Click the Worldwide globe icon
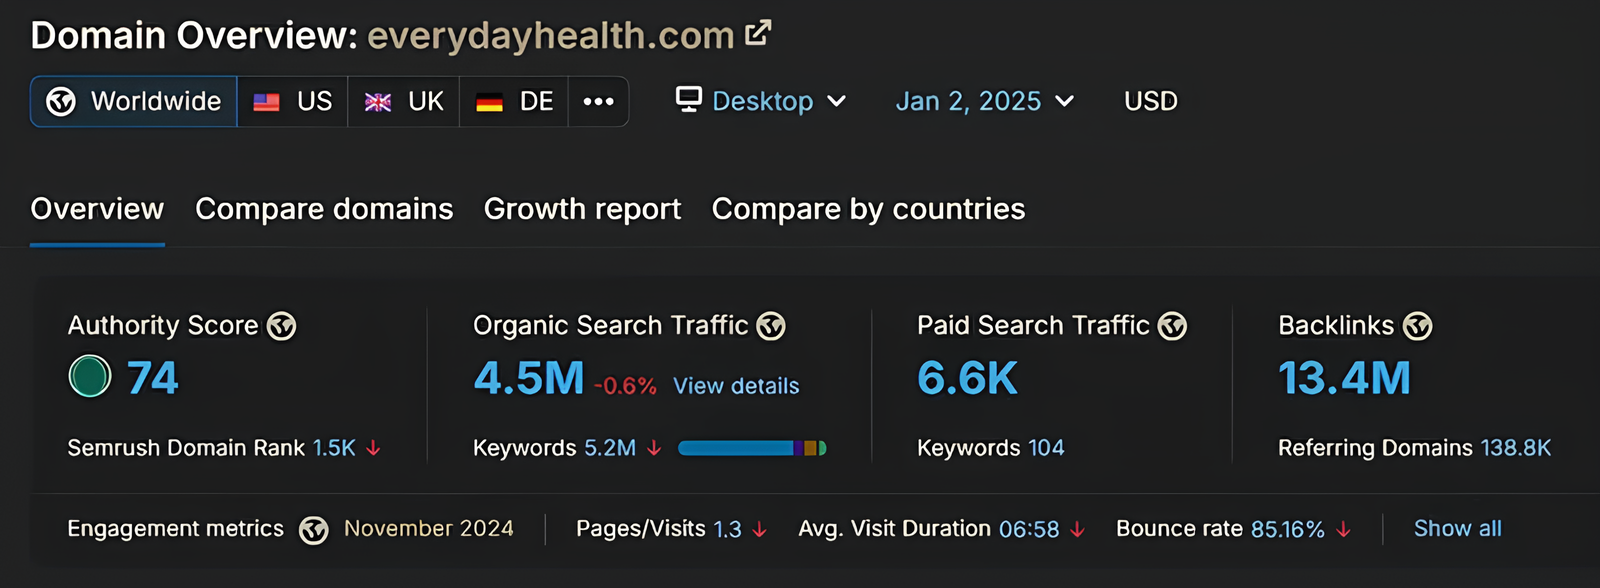The width and height of the screenshot is (1600, 588). click(61, 101)
